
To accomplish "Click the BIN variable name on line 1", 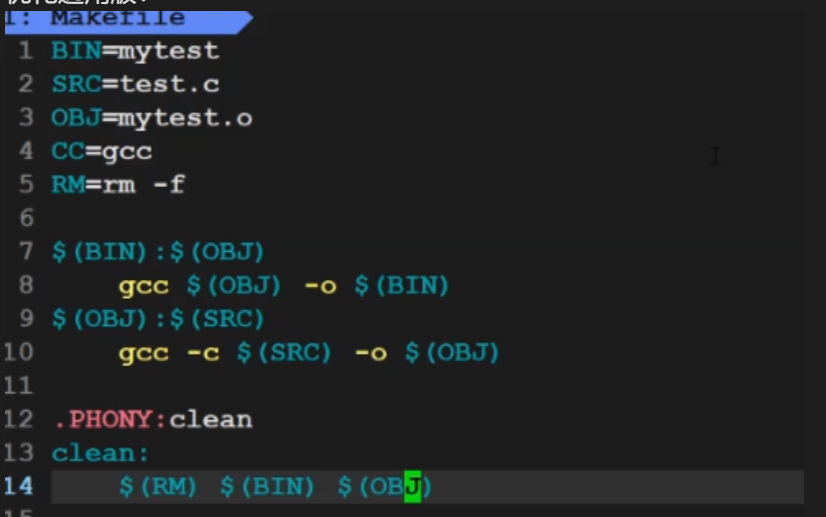I will [x=76, y=50].
